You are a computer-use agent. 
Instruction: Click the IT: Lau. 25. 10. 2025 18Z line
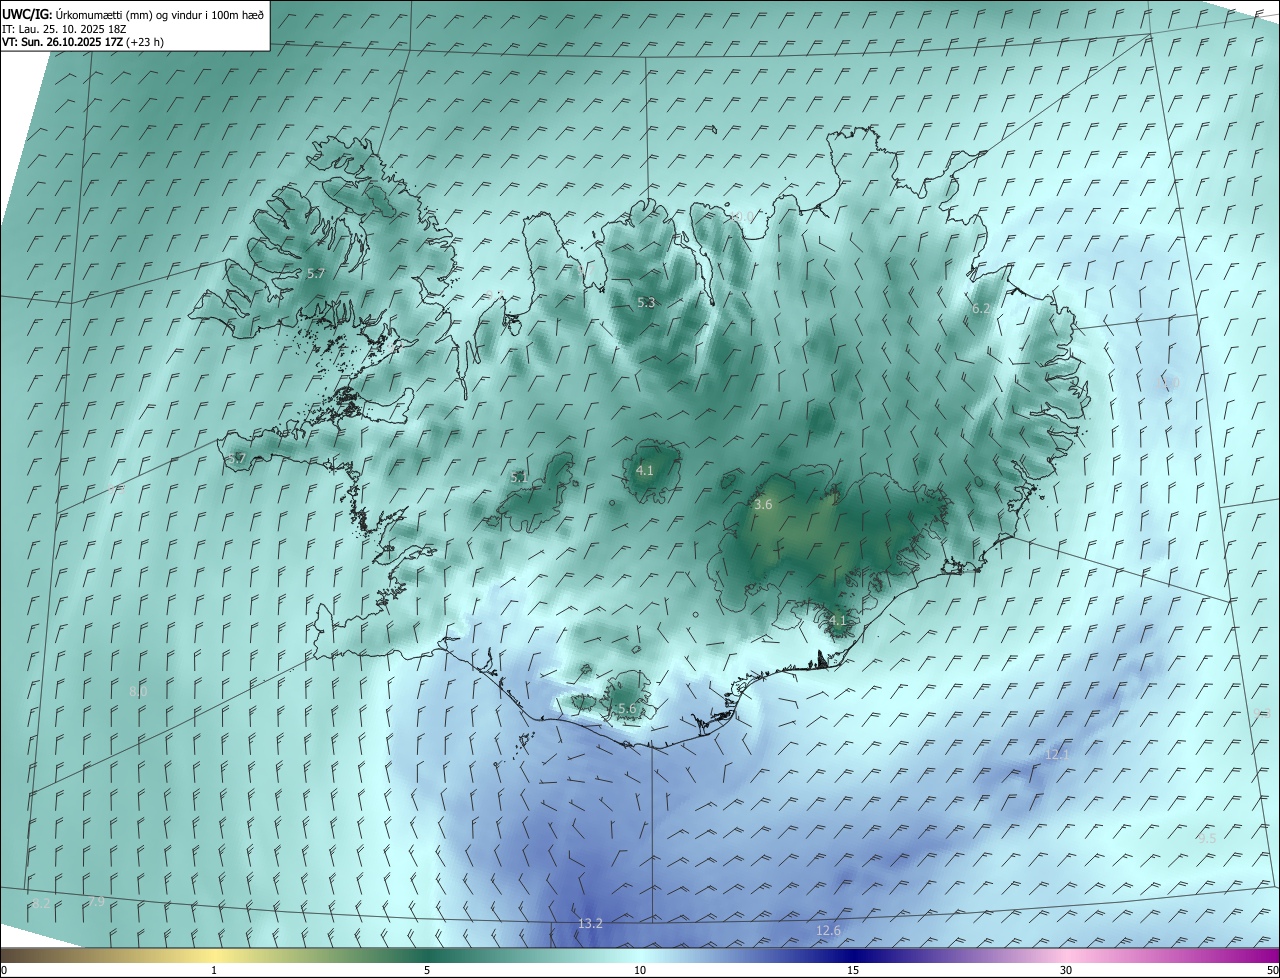tap(64, 29)
